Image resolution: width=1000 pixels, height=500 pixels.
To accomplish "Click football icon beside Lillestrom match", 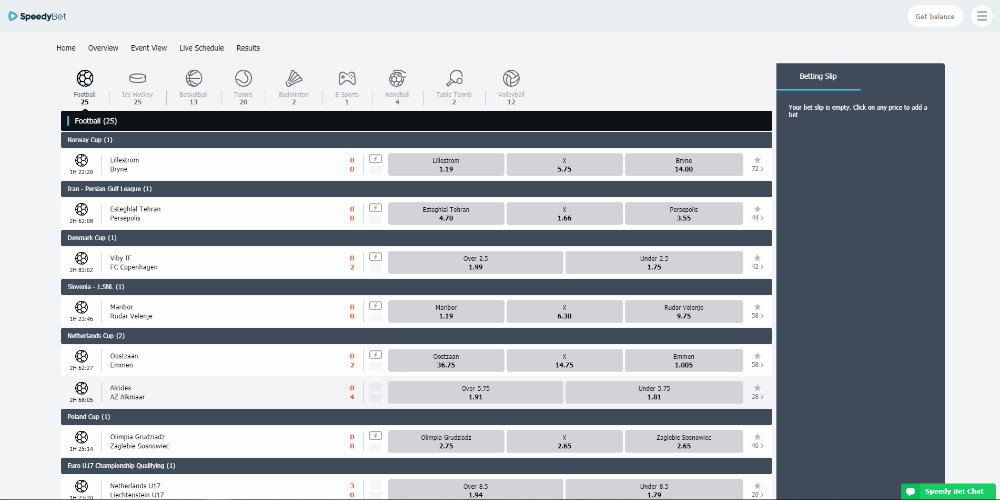I will pyautogui.click(x=82, y=159).
